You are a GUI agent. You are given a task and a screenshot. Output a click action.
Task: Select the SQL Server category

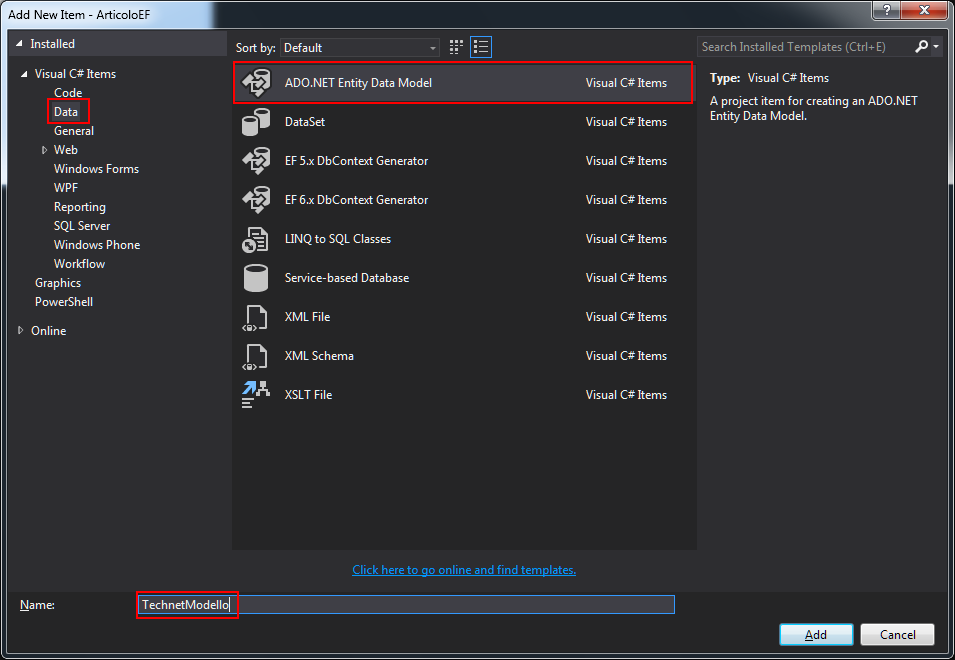coord(82,226)
